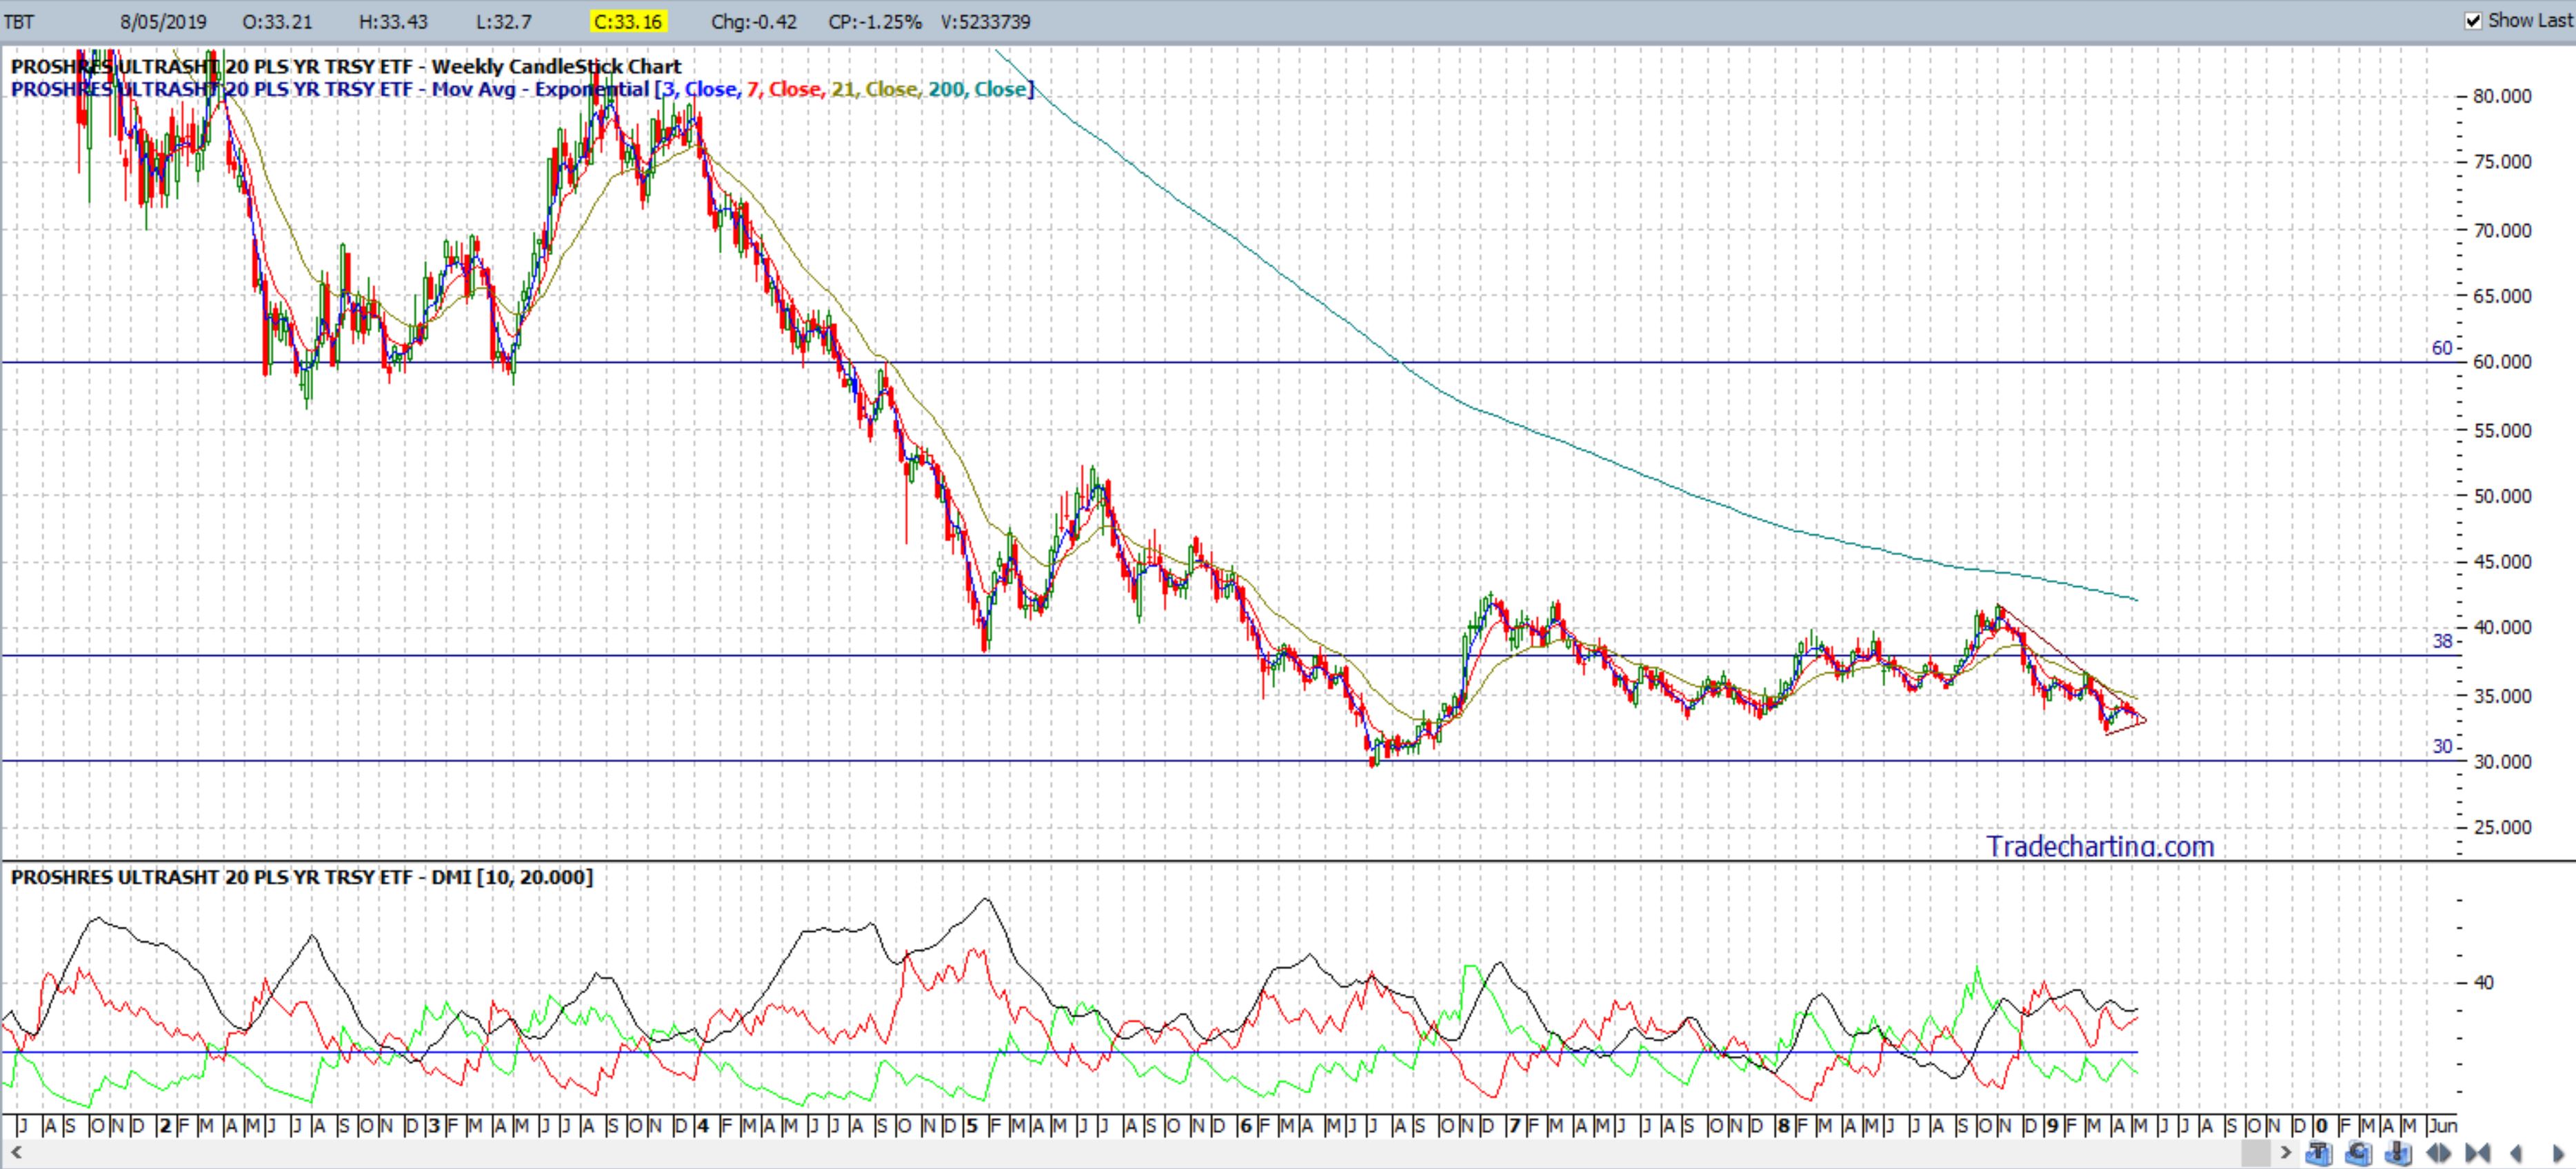Click the open price O:33.21

(277, 22)
